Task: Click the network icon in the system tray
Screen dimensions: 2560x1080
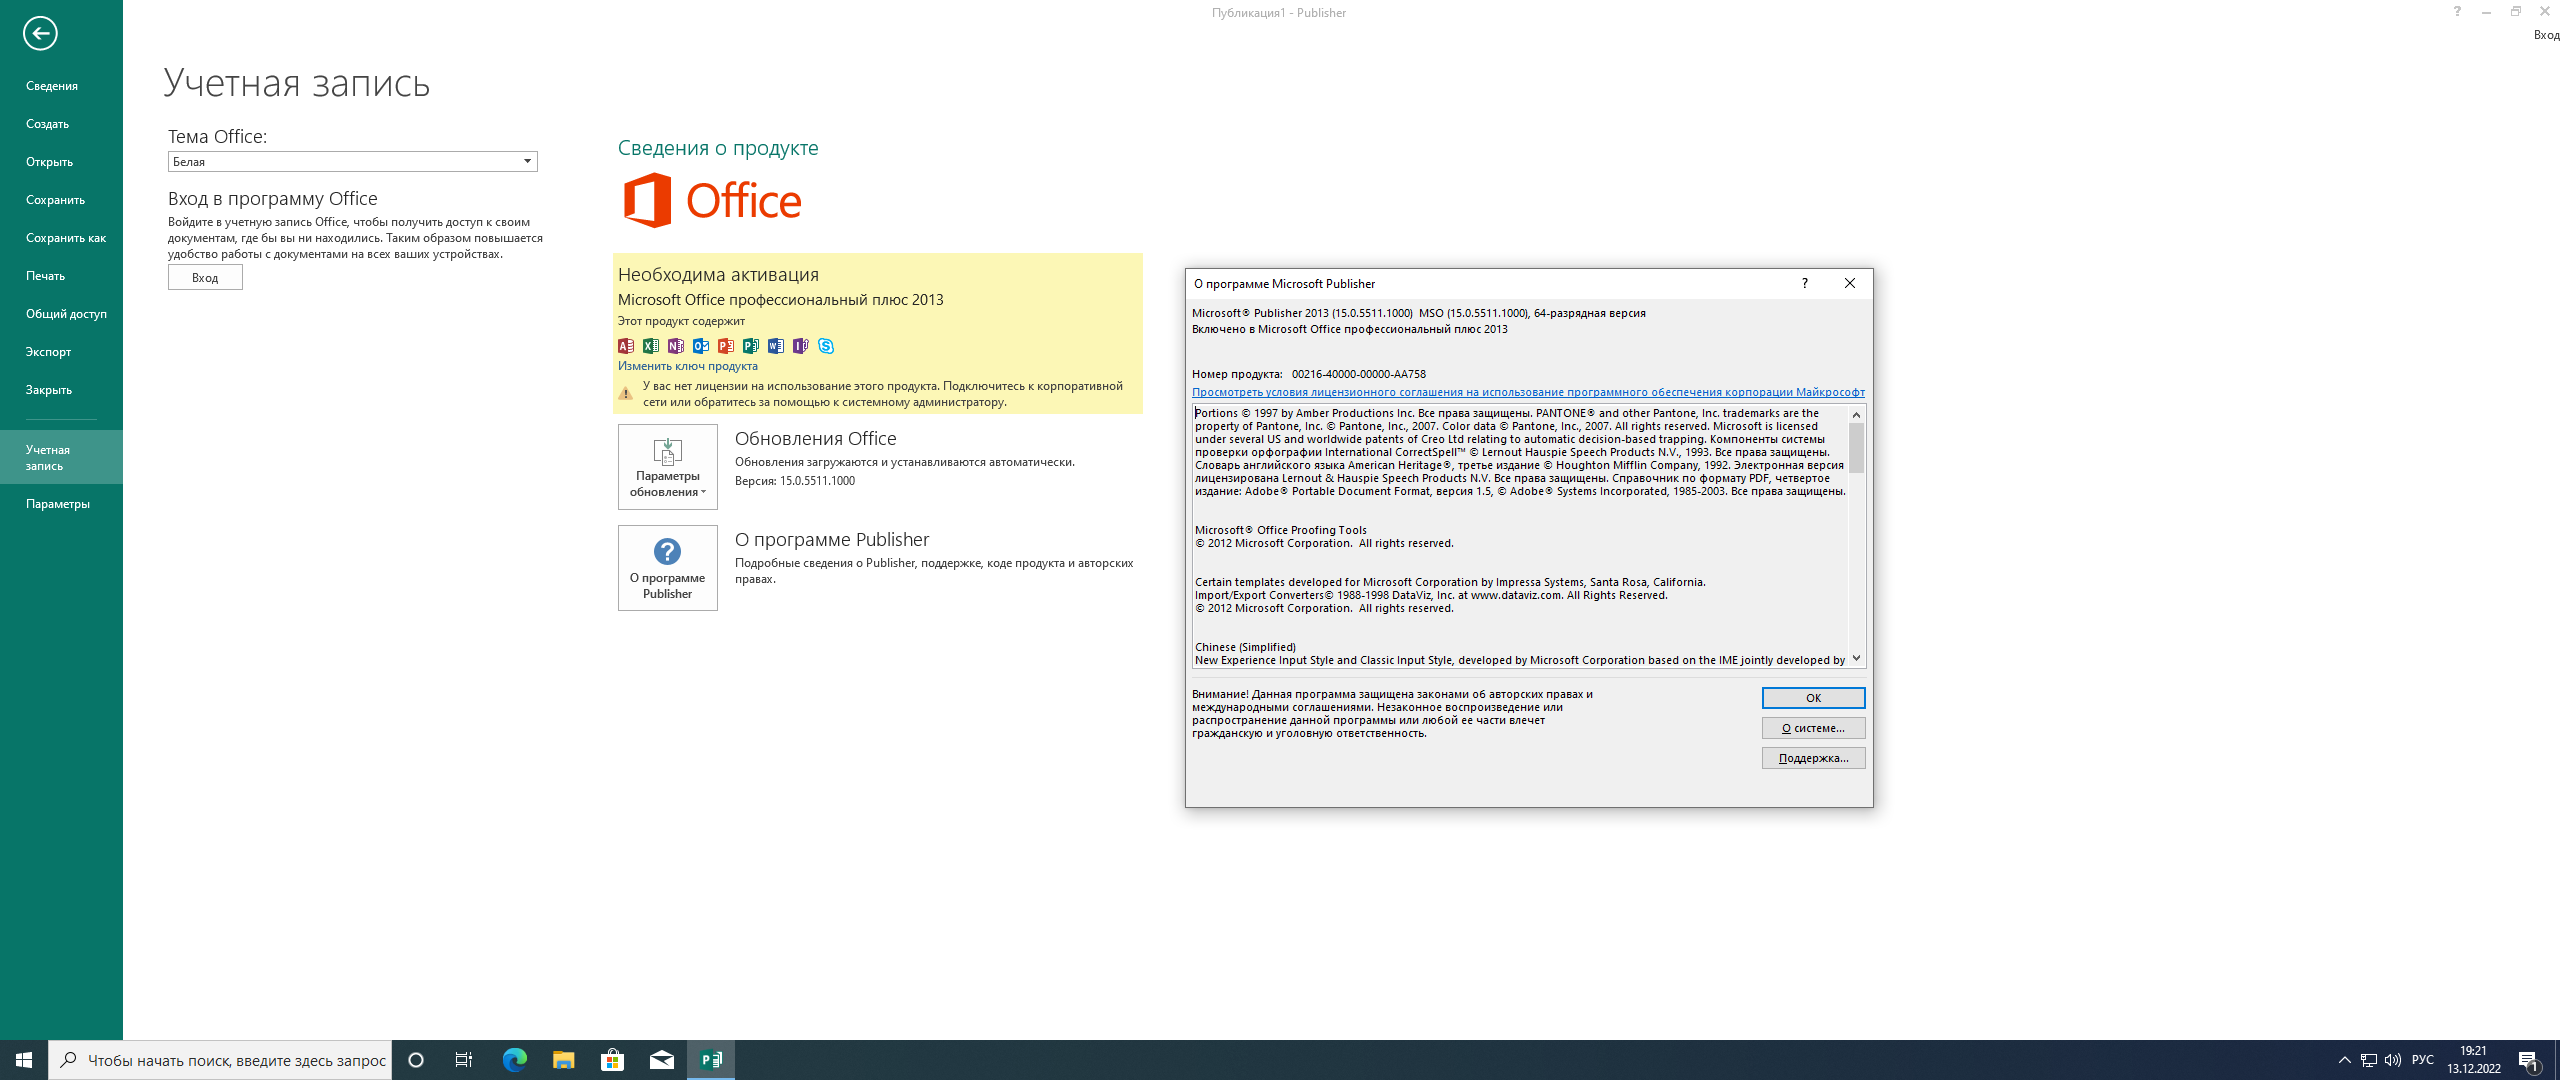Action: (x=2369, y=1060)
